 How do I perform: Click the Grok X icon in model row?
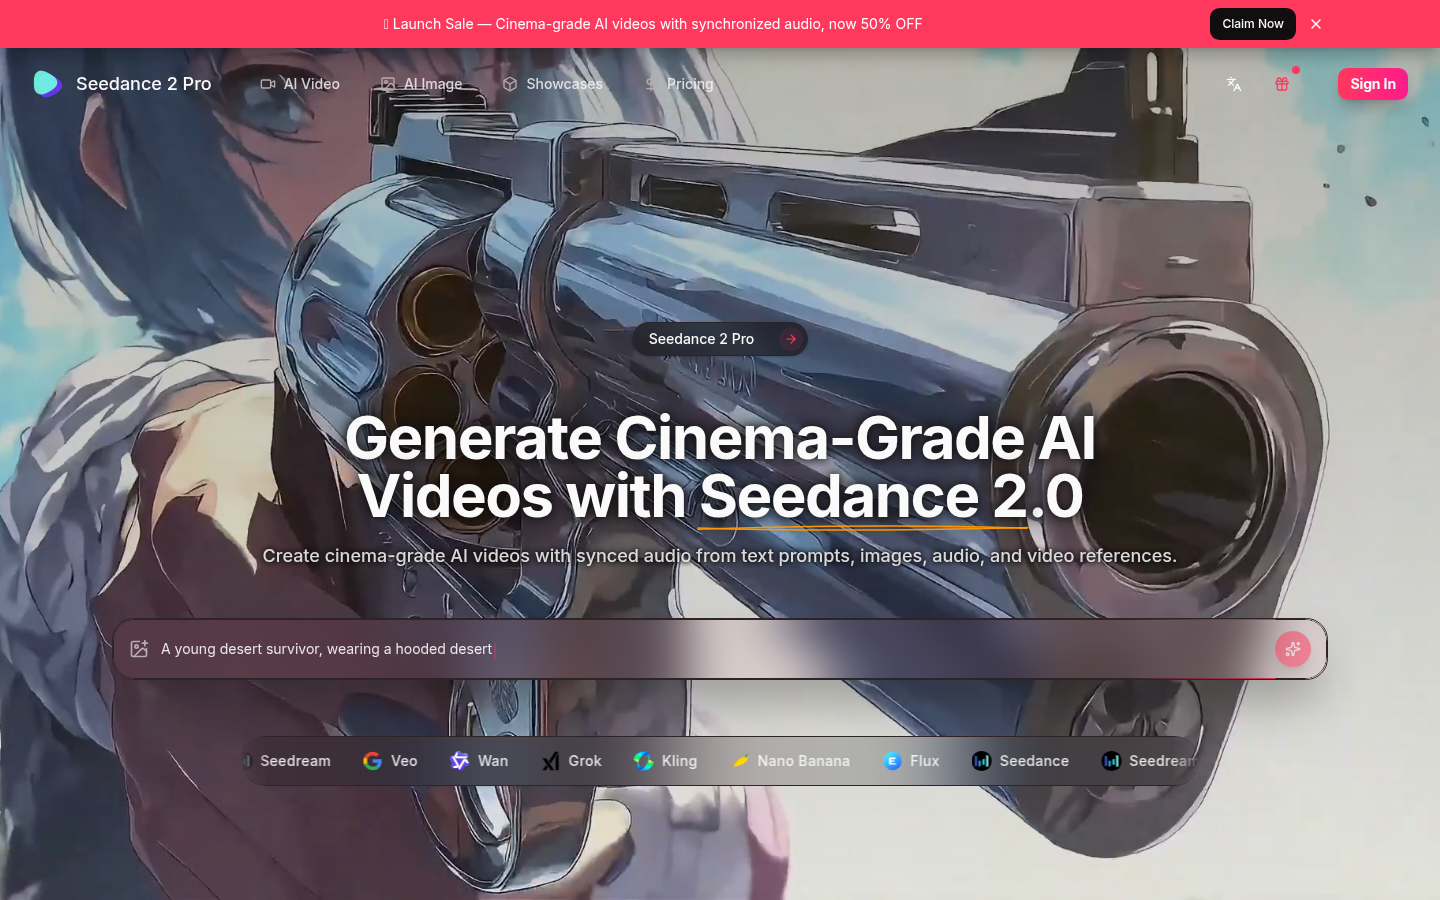(x=549, y=761)
